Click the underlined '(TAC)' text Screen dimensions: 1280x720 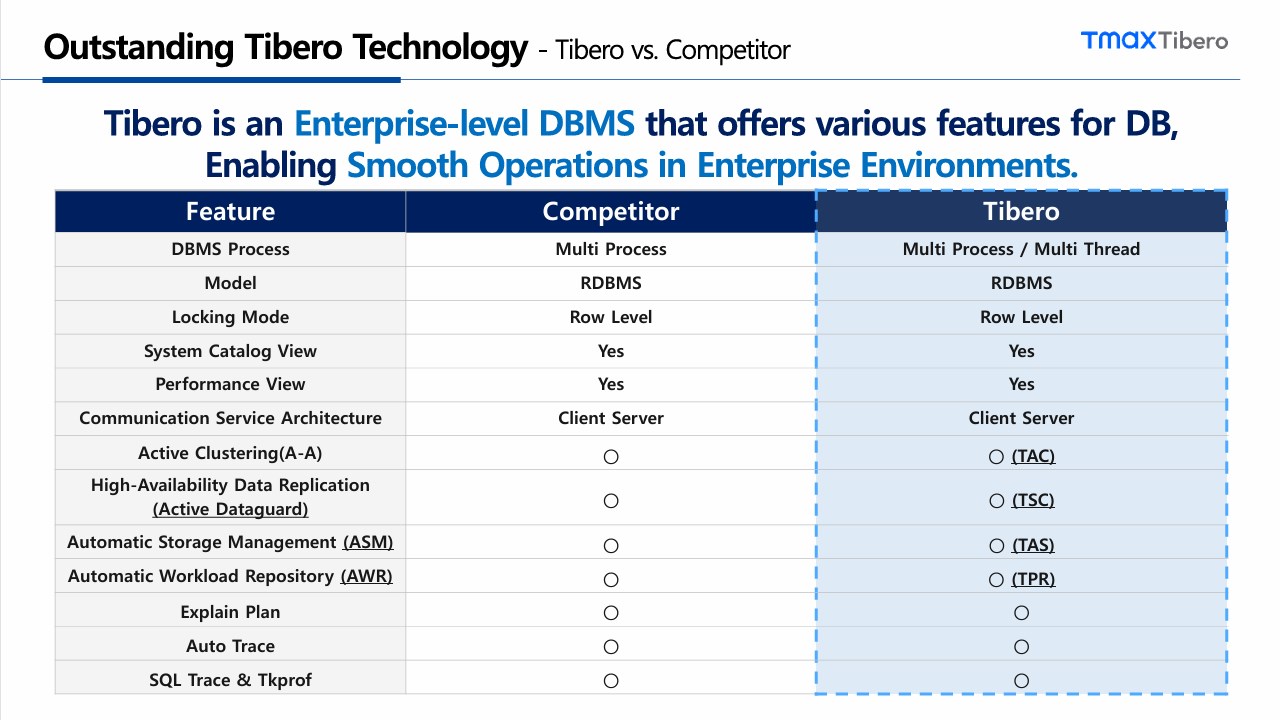pos(1033,456)
